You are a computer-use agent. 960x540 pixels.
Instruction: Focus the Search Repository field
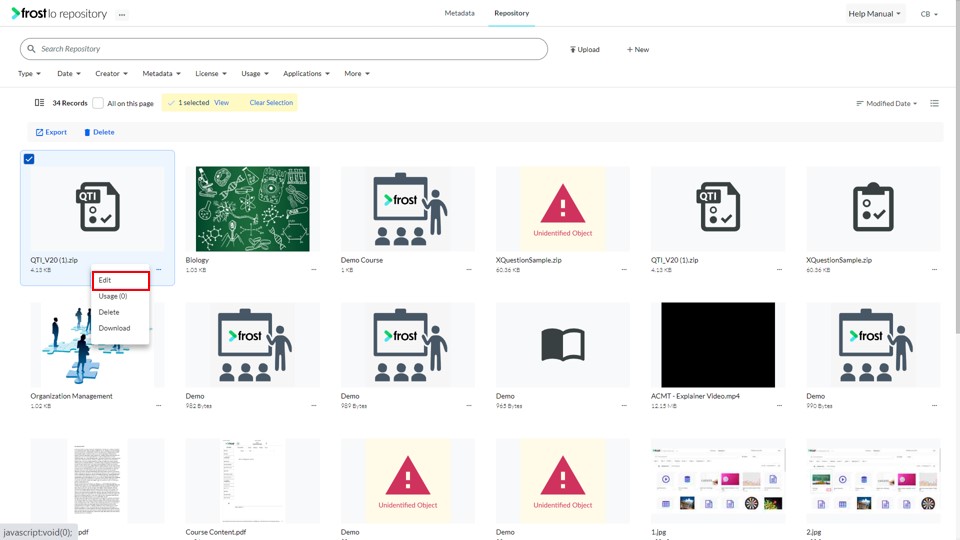(283, 49)
